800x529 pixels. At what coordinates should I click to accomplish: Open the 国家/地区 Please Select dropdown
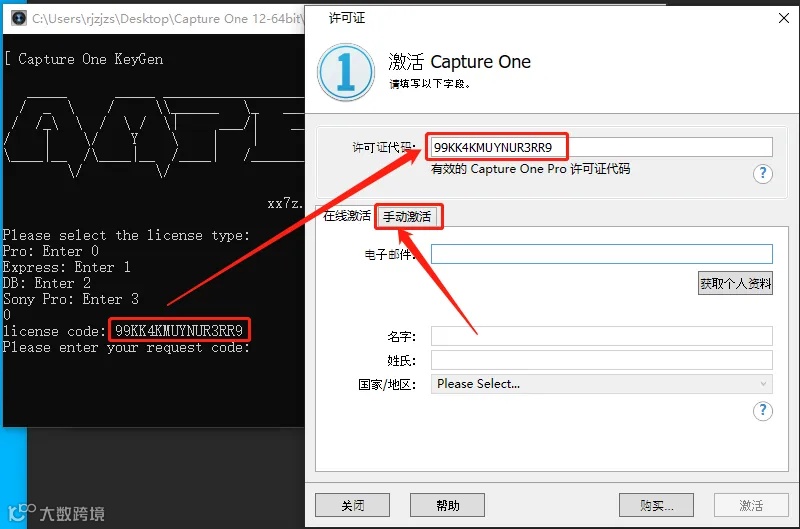602,384
